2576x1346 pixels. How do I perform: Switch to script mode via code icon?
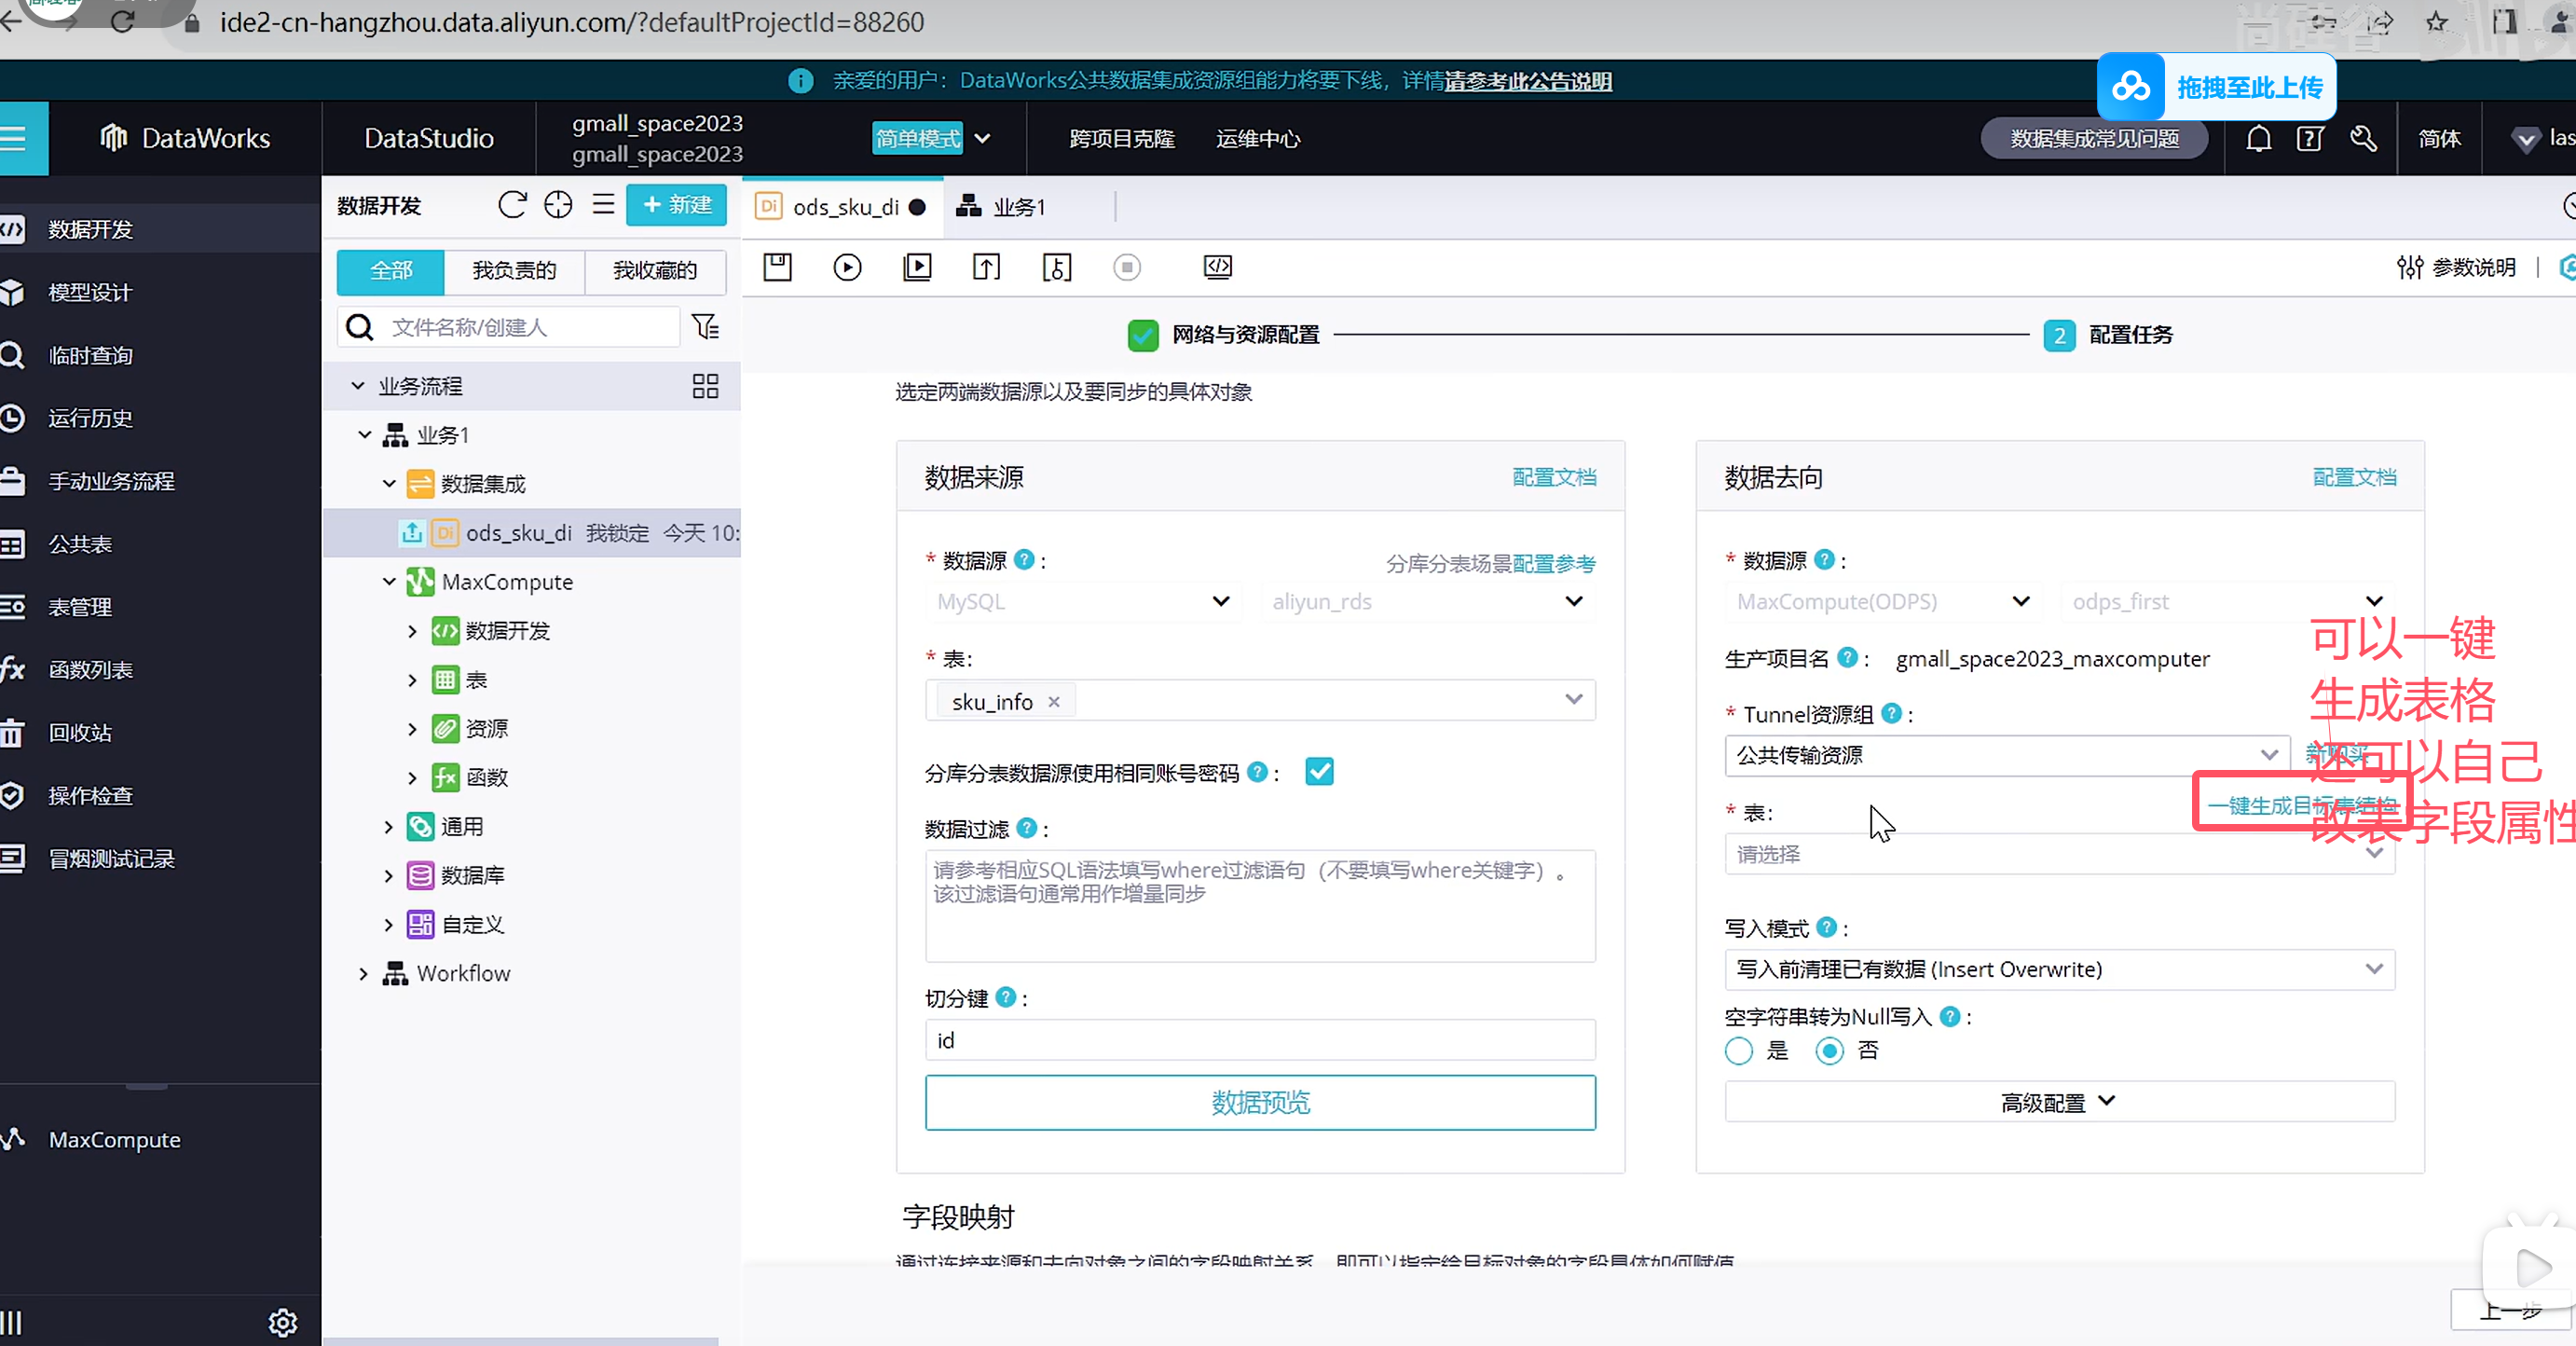(1217, 267)
